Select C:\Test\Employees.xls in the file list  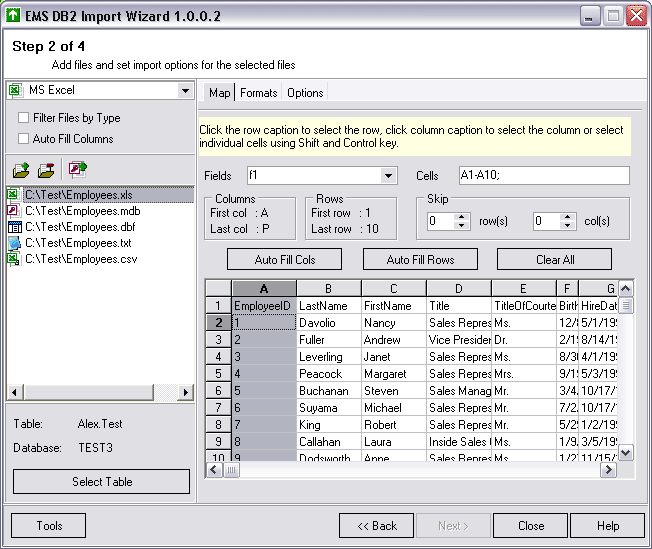tap(101, 195)
